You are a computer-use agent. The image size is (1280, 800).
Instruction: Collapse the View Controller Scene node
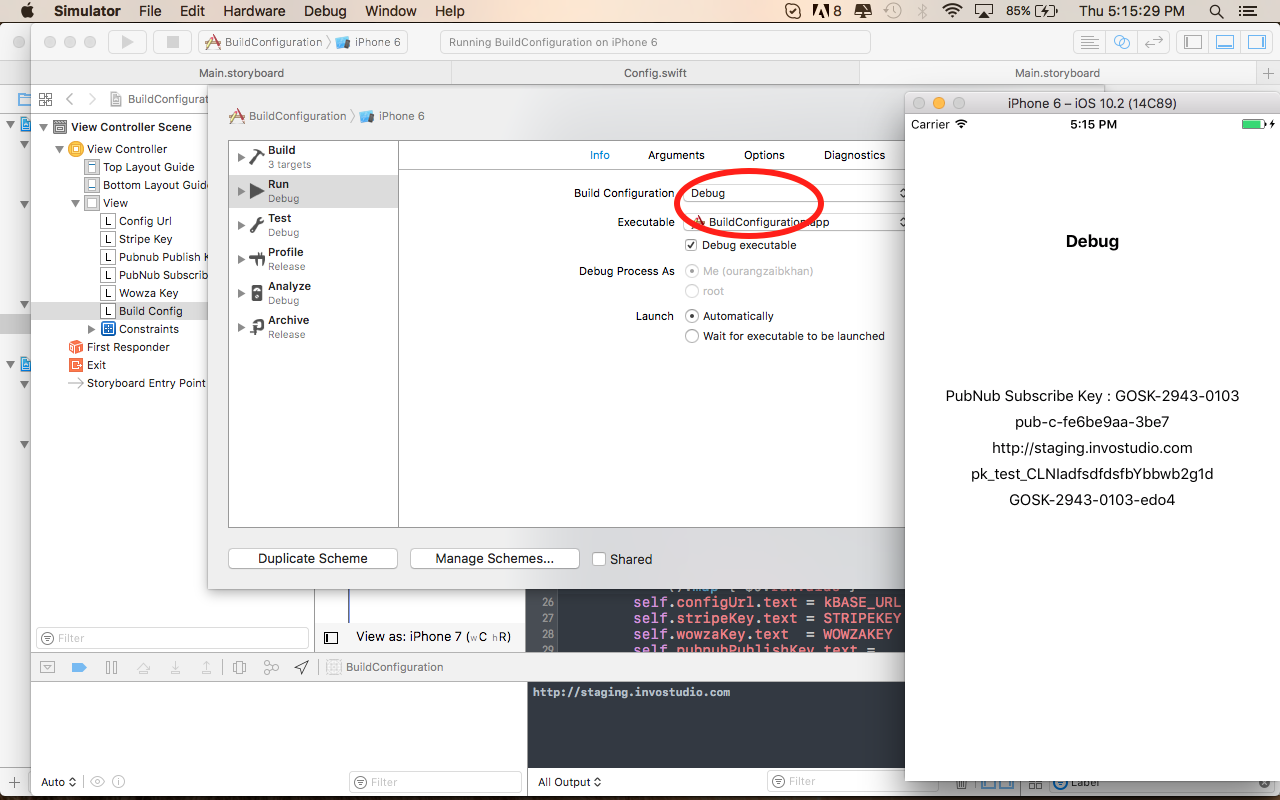[44, 127]
